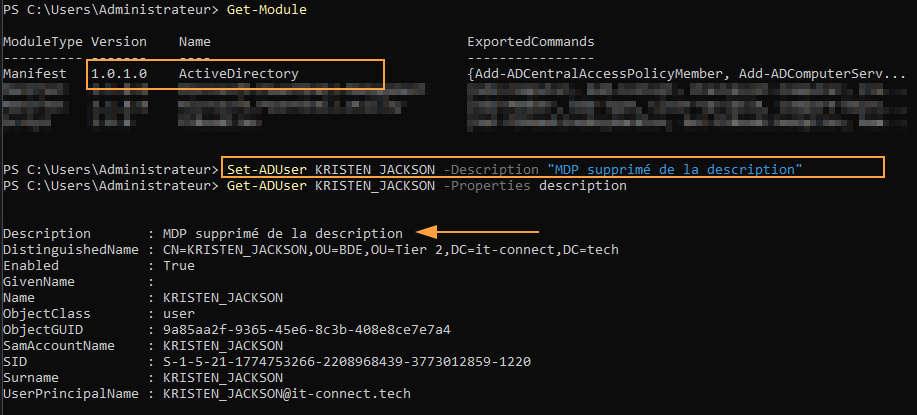Click the ObjectClass value user
Viewport: 917px width, 415px height.
click(x=178, y=313)
